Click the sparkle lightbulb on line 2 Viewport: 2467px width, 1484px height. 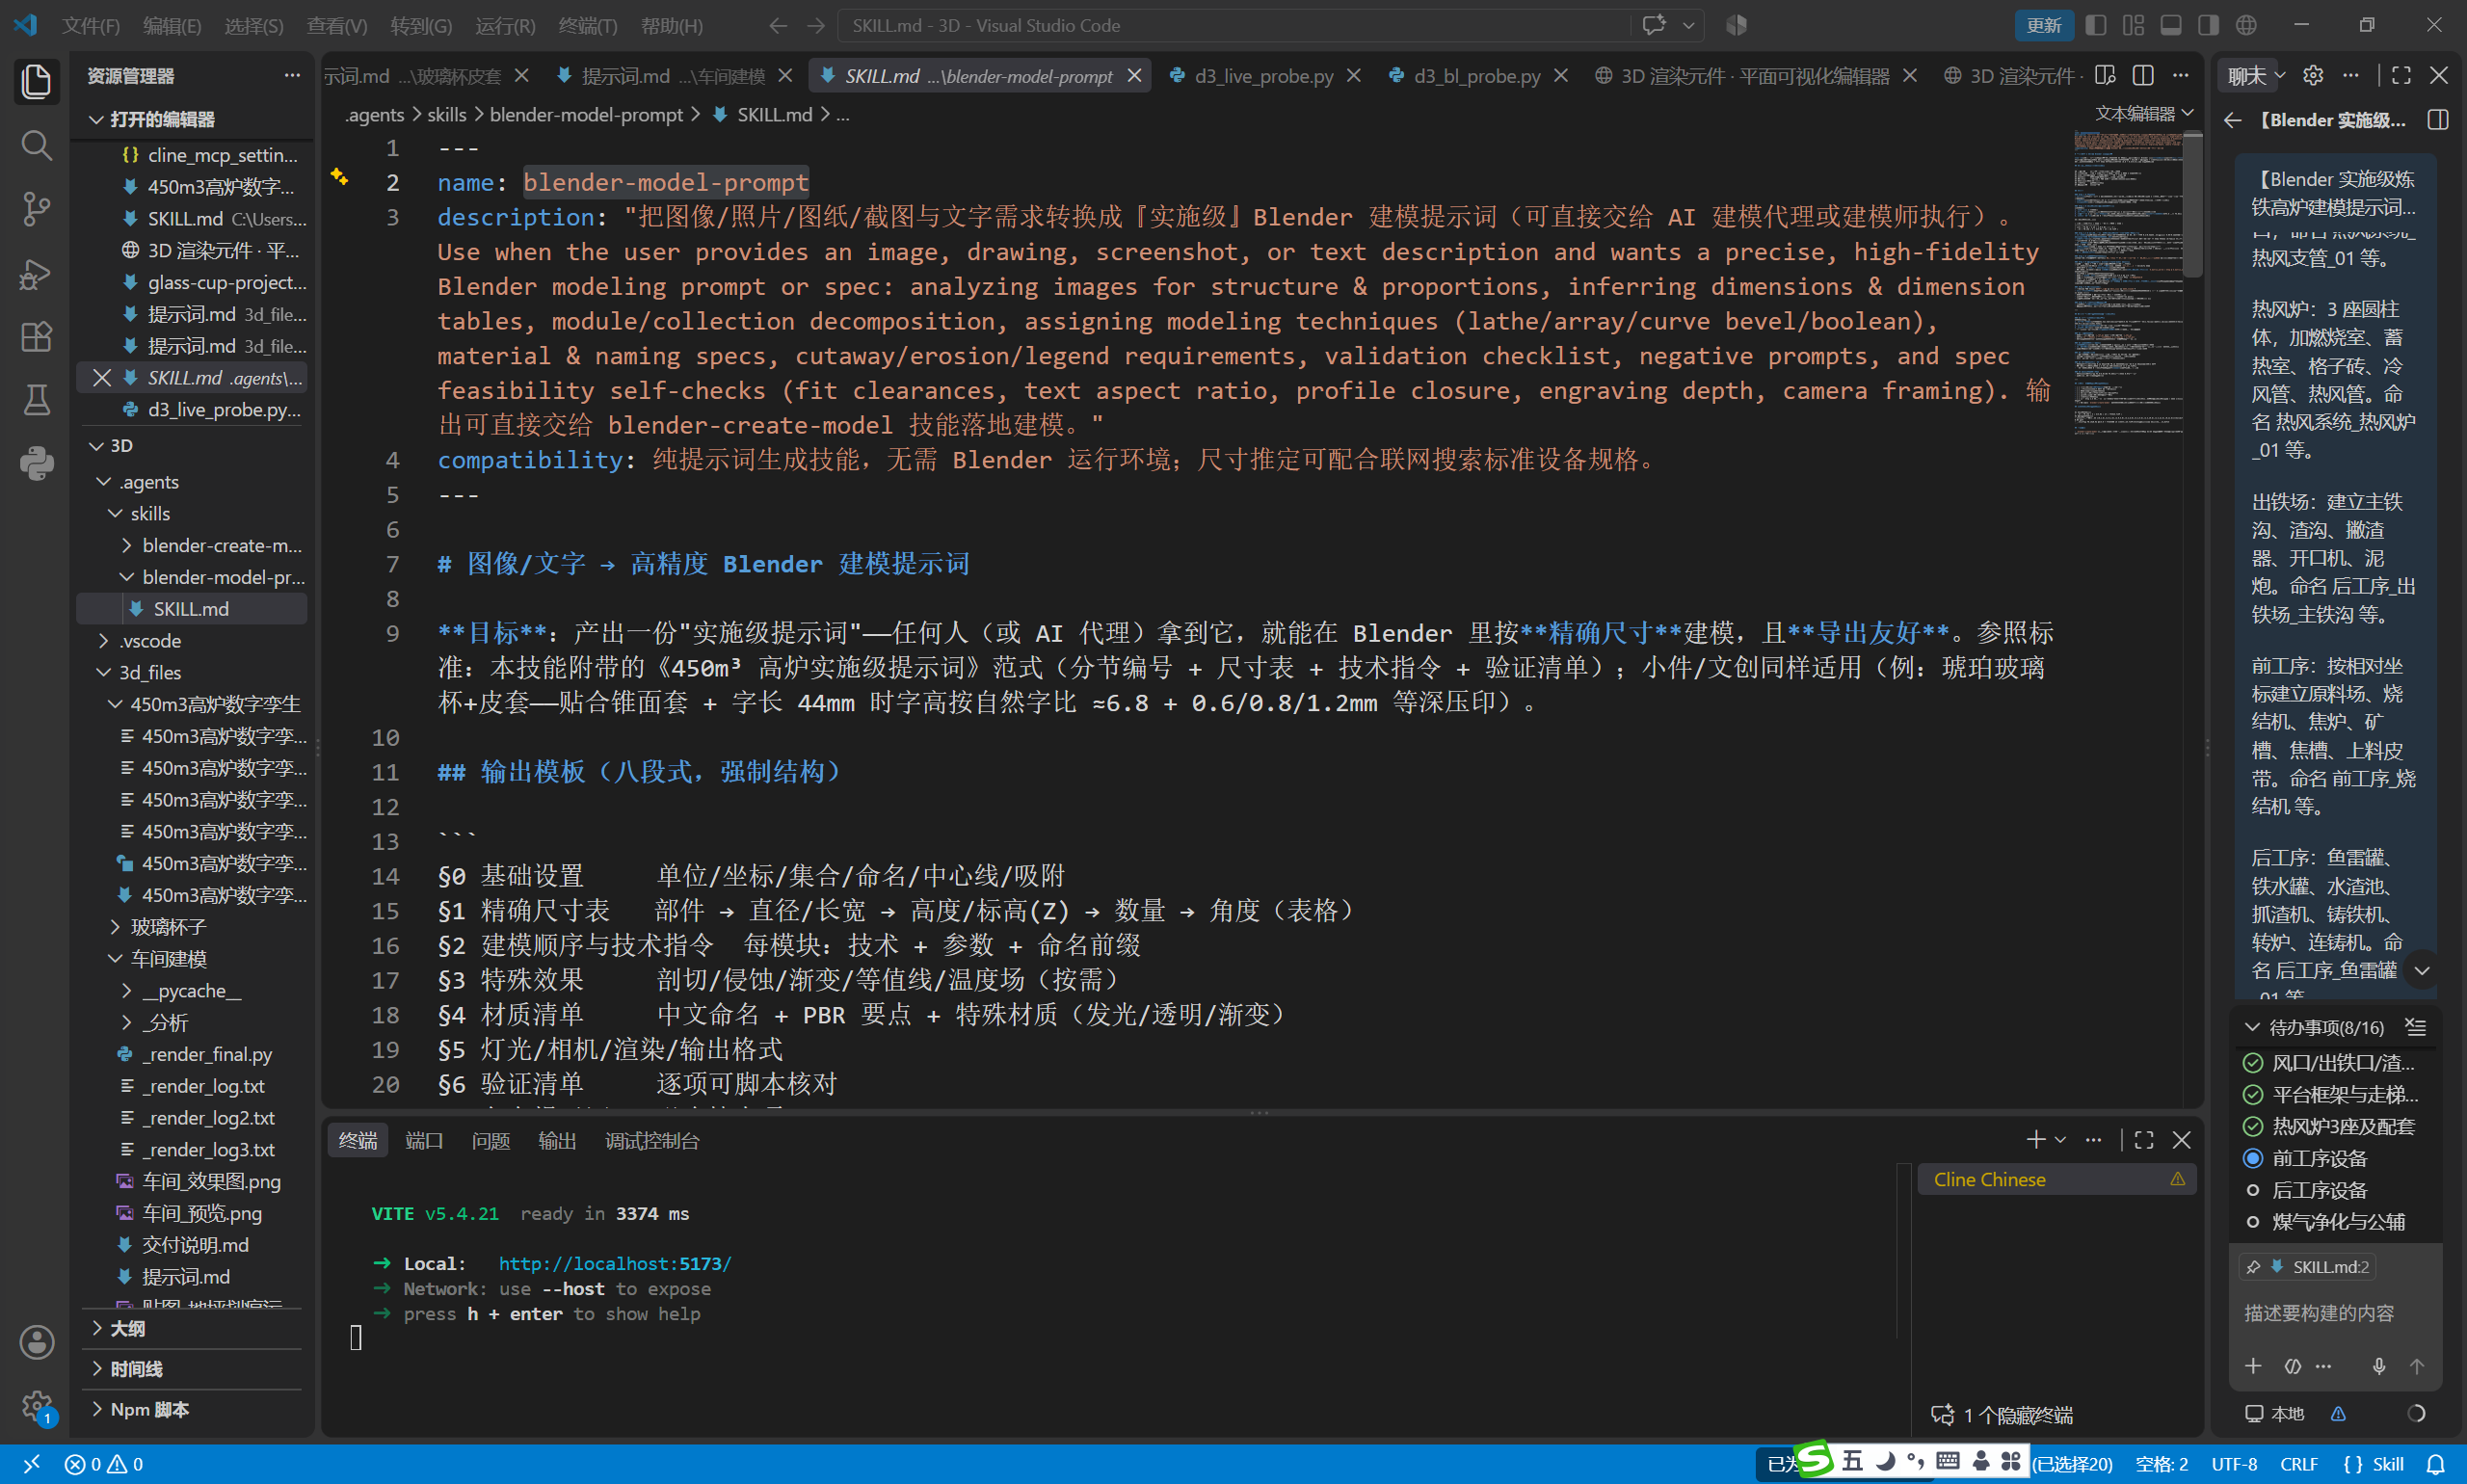340,177
